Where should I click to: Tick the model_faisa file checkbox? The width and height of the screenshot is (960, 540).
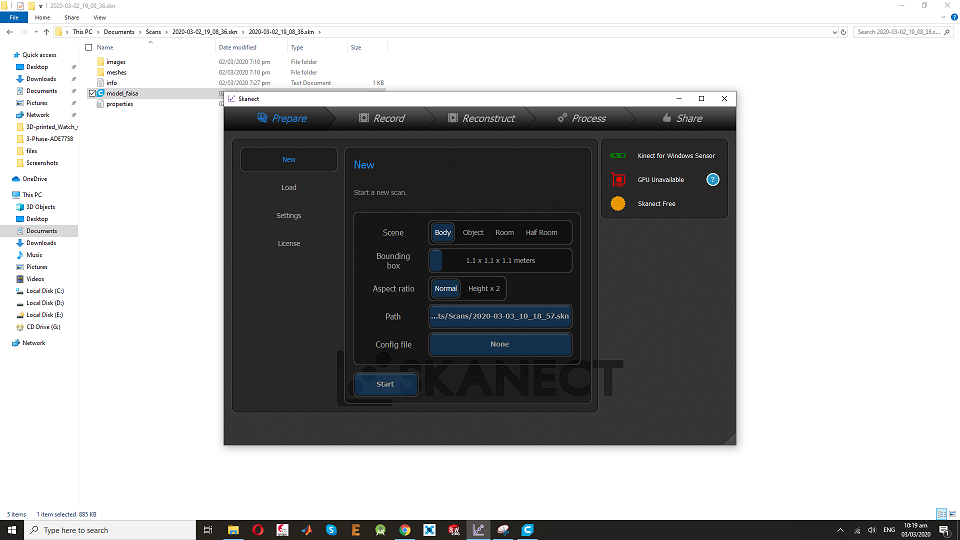pos(92,94)
